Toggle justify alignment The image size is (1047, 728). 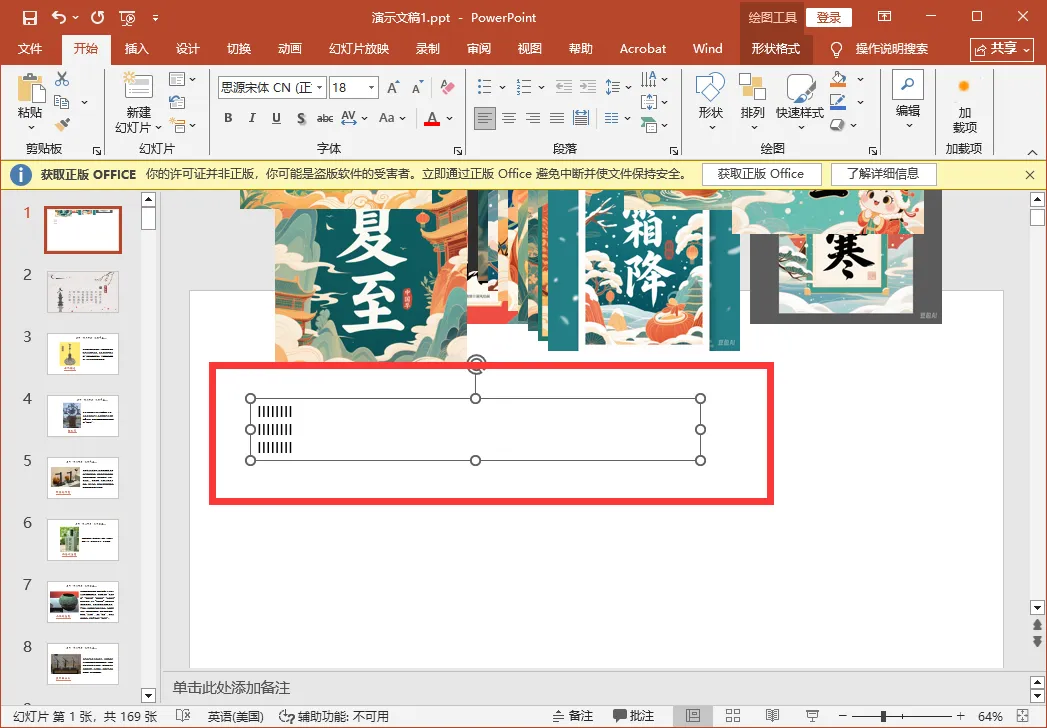point(557,118)
